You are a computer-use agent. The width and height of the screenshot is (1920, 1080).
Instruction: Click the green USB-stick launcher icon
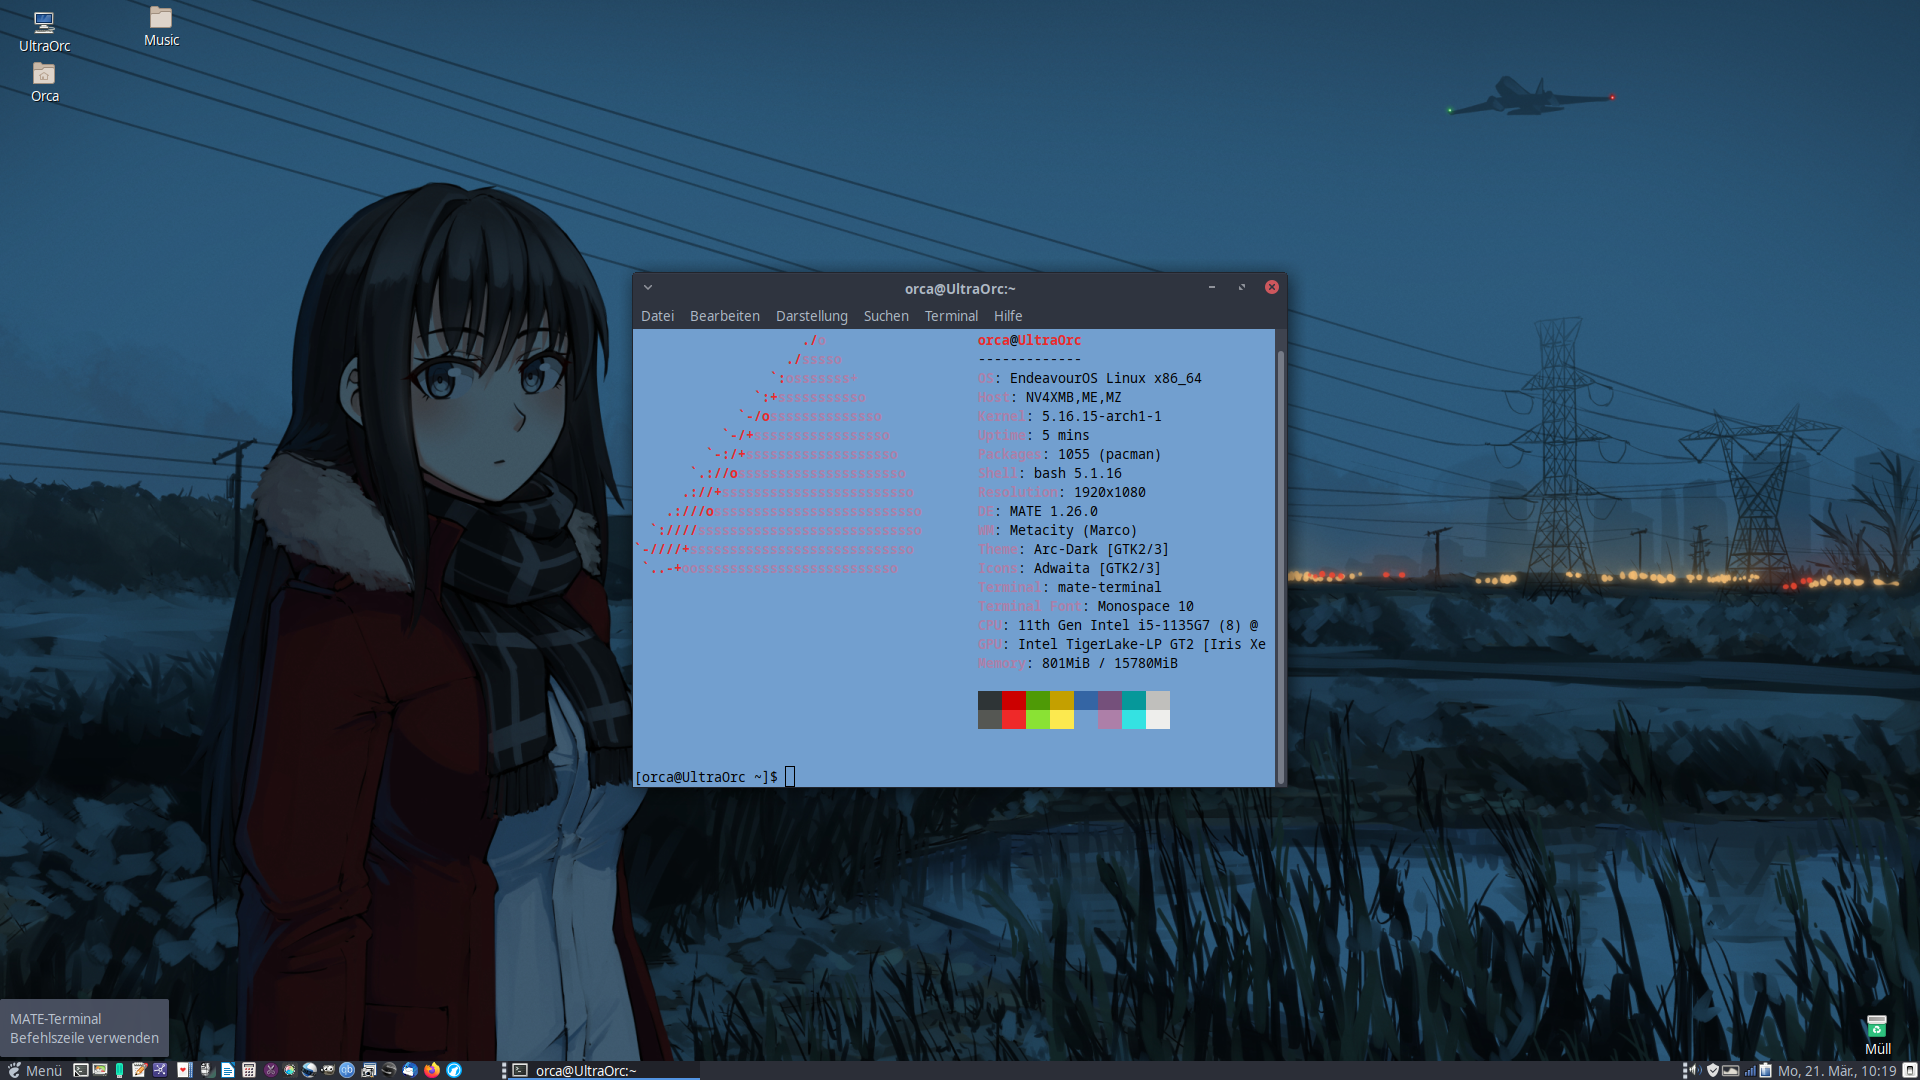119,1070
